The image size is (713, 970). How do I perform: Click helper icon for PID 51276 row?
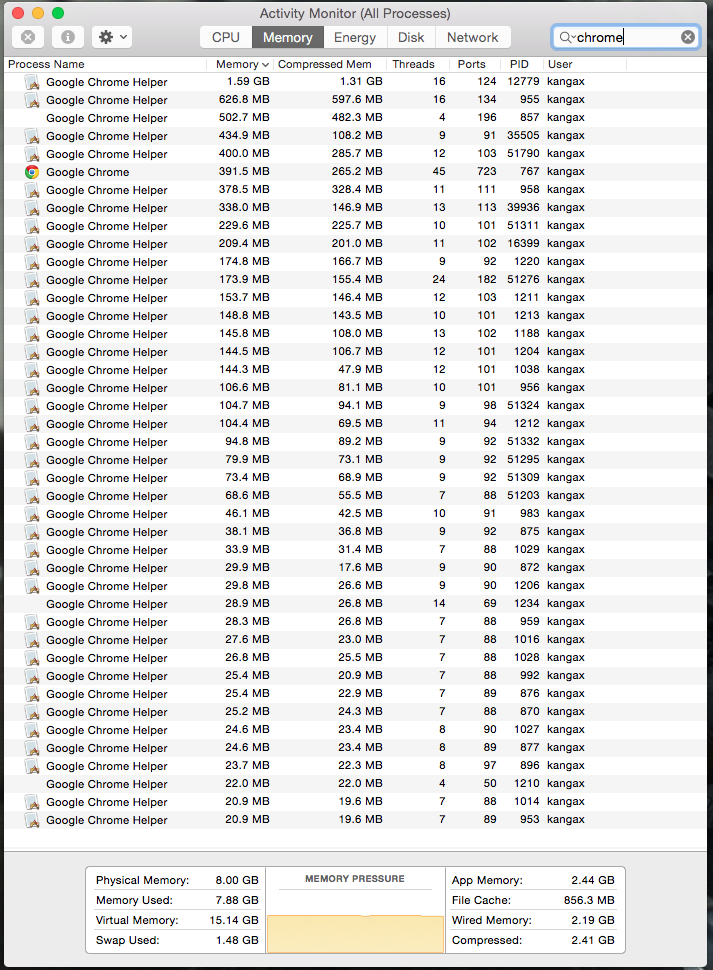click(x=32, y=280)
